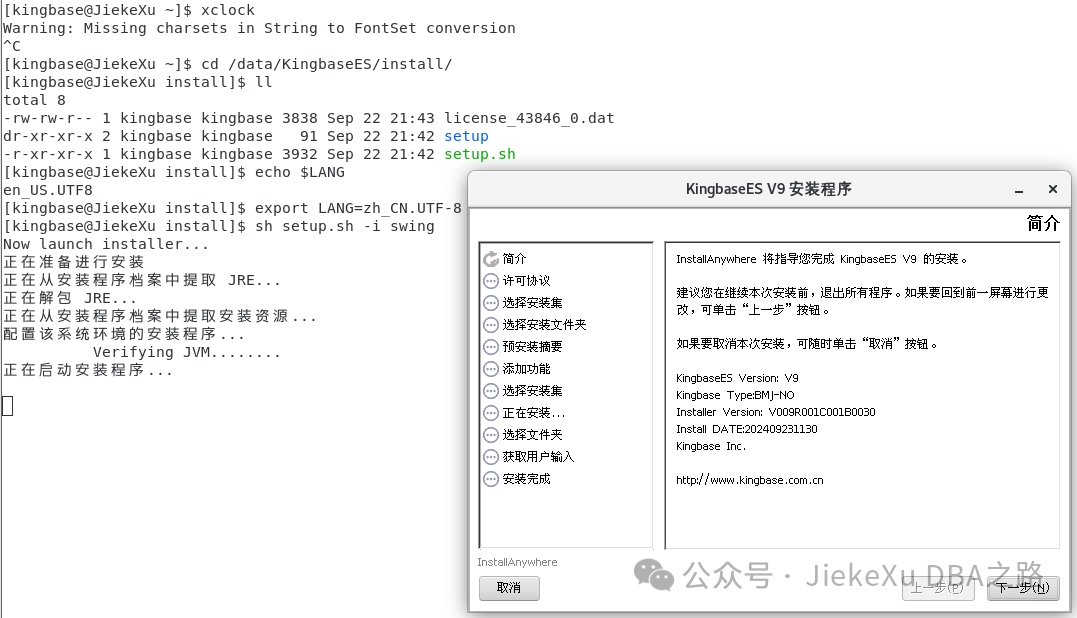This screenshot has height=618, width=1077.
Task: Click the icon beside 获取用户输入
Action: point(491,457)
